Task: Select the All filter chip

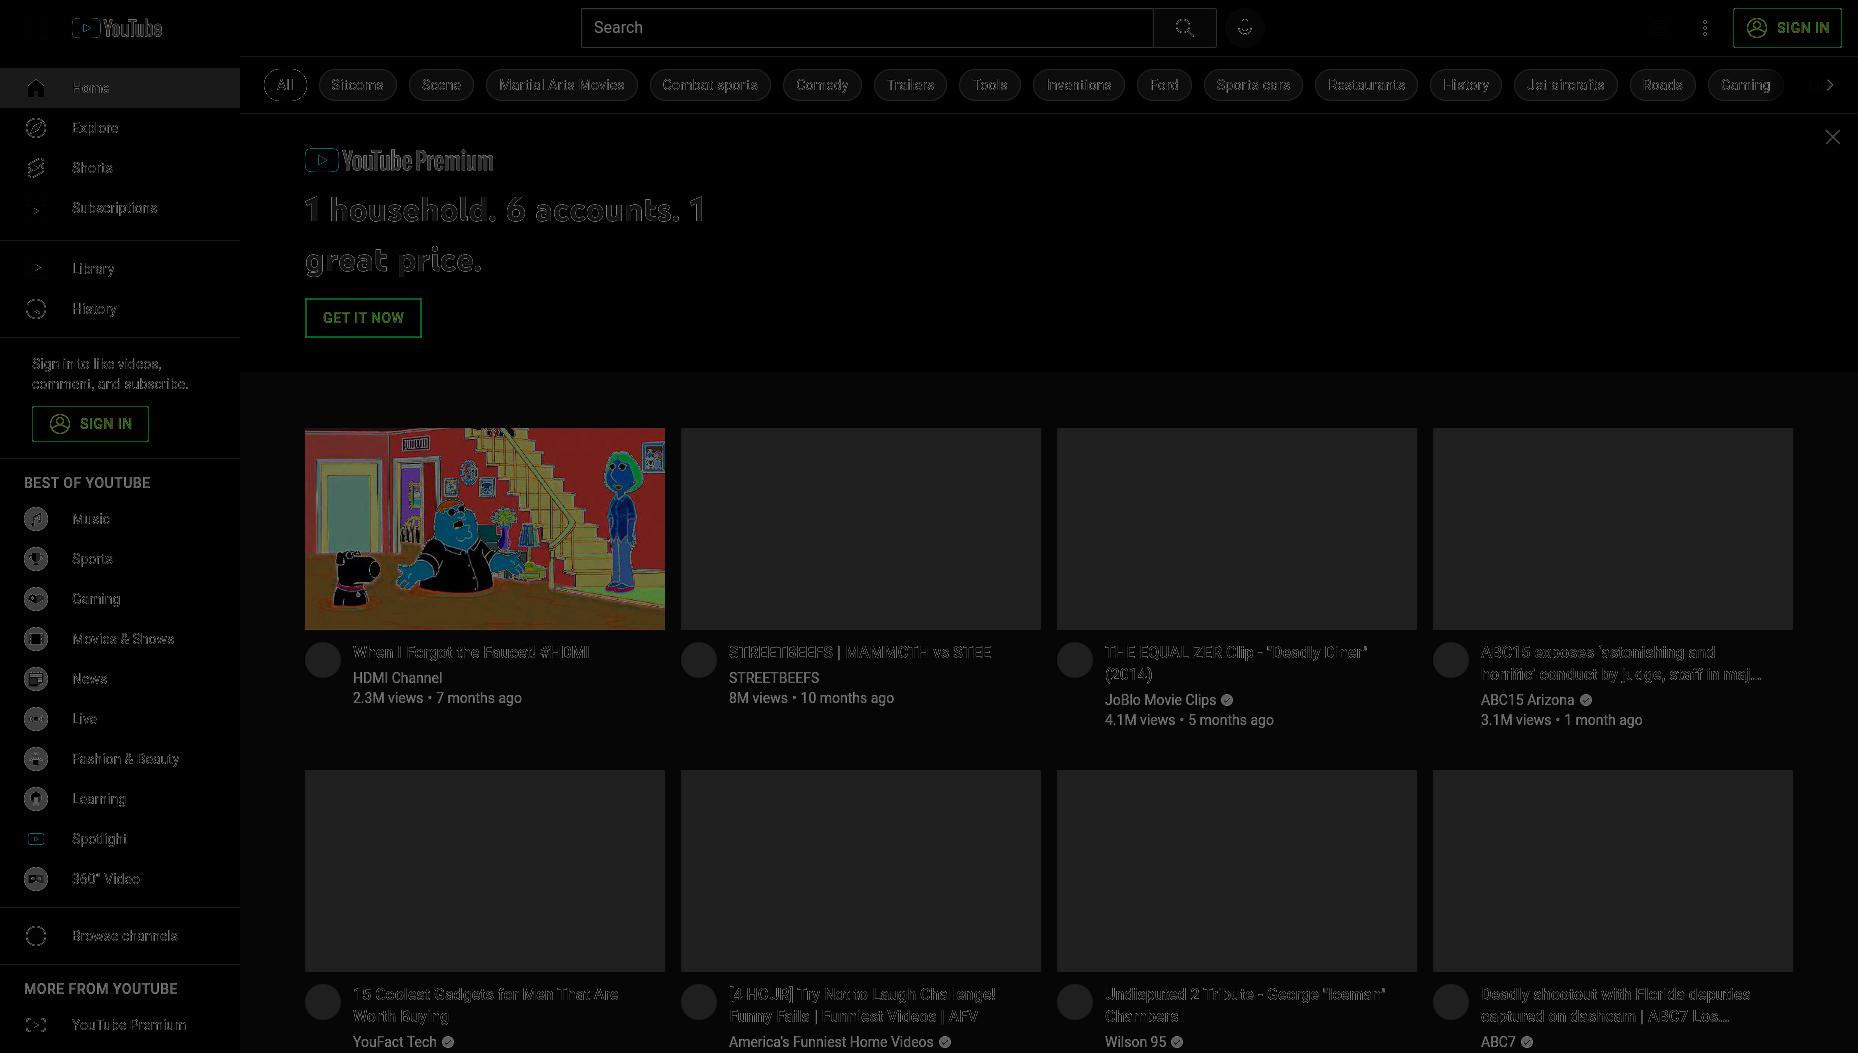Action: (285, 85)
